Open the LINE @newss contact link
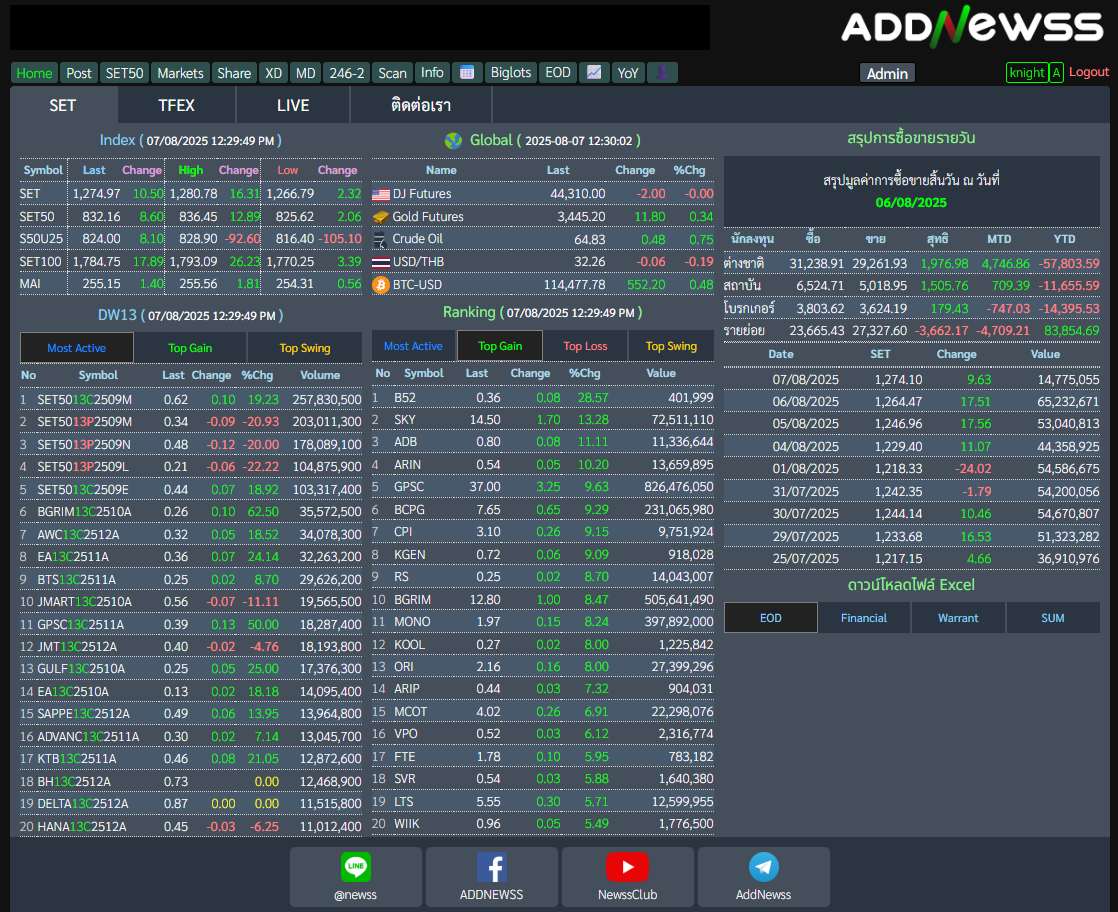1118x912 pixels. click(356, 877)
